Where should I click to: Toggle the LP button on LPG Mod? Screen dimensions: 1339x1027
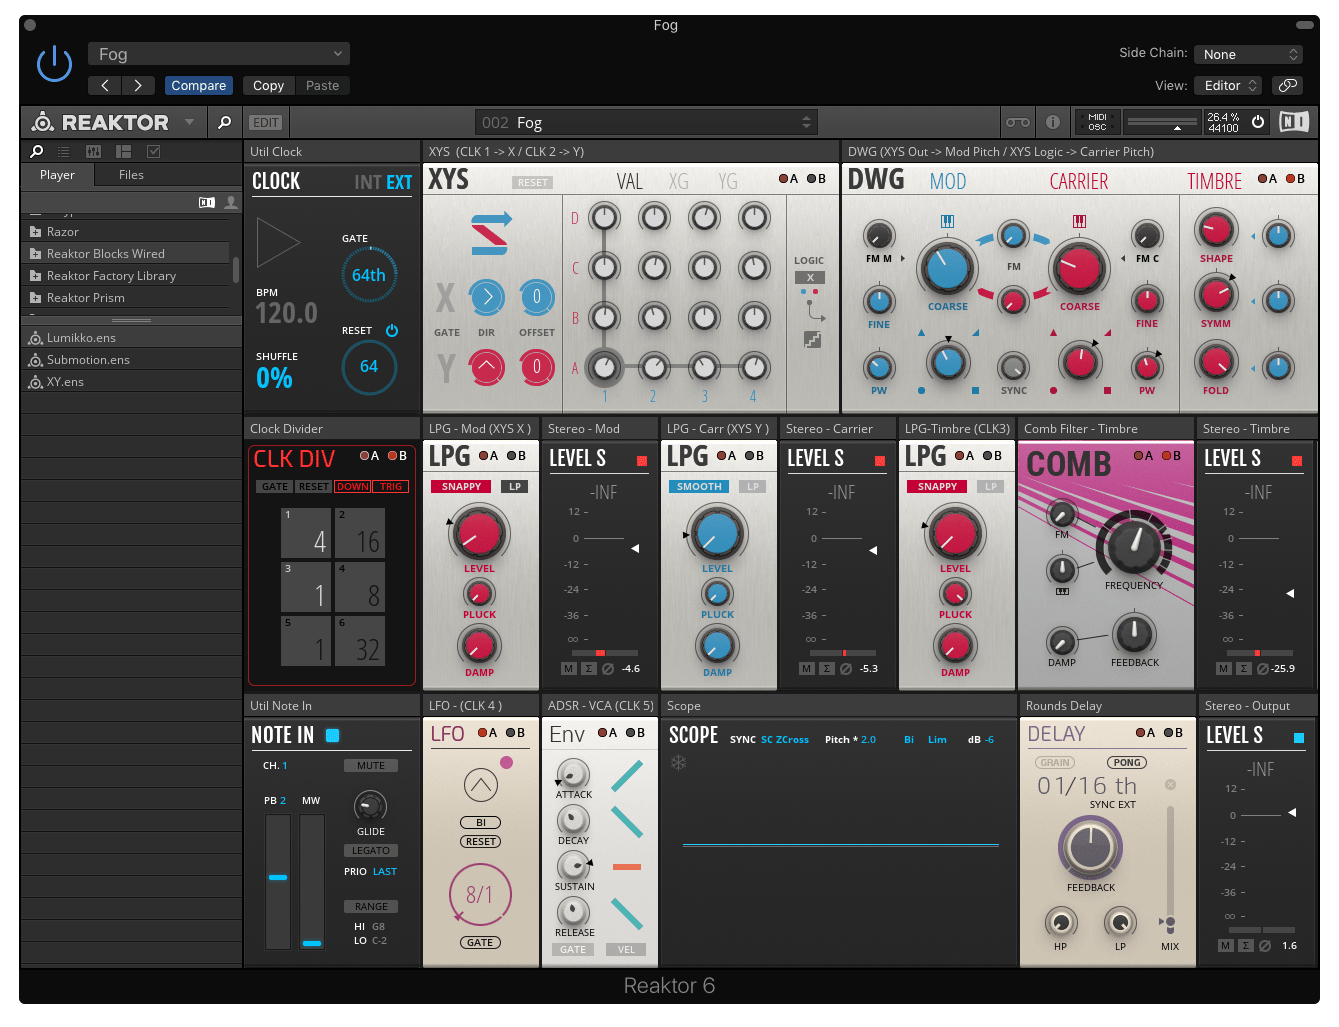pos(515,487)
